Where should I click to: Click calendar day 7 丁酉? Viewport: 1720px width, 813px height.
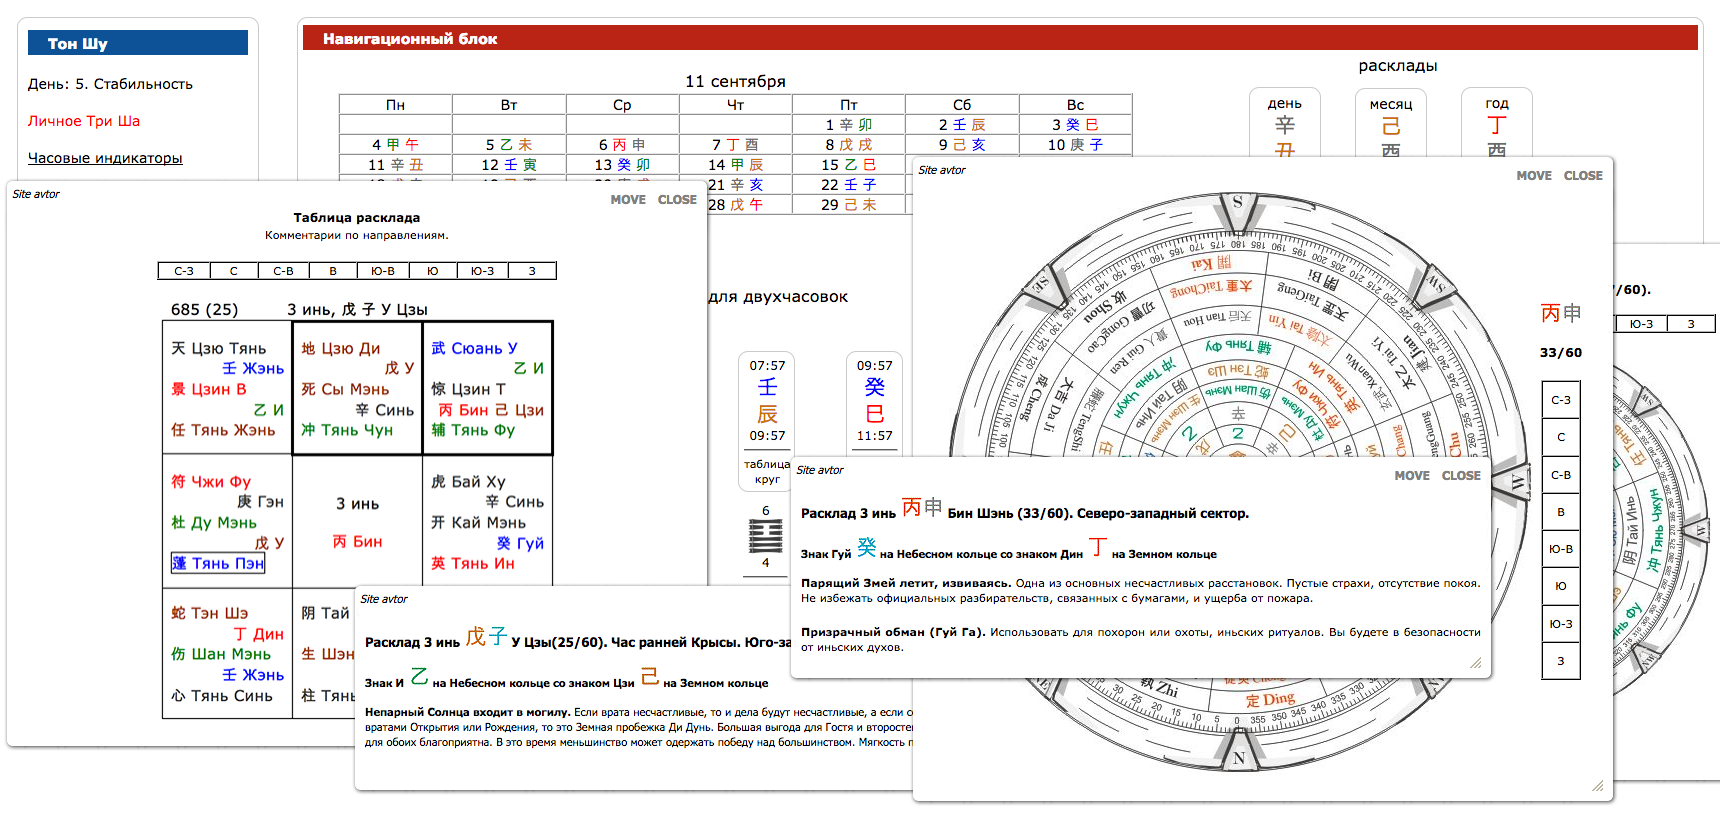point(735,145)
